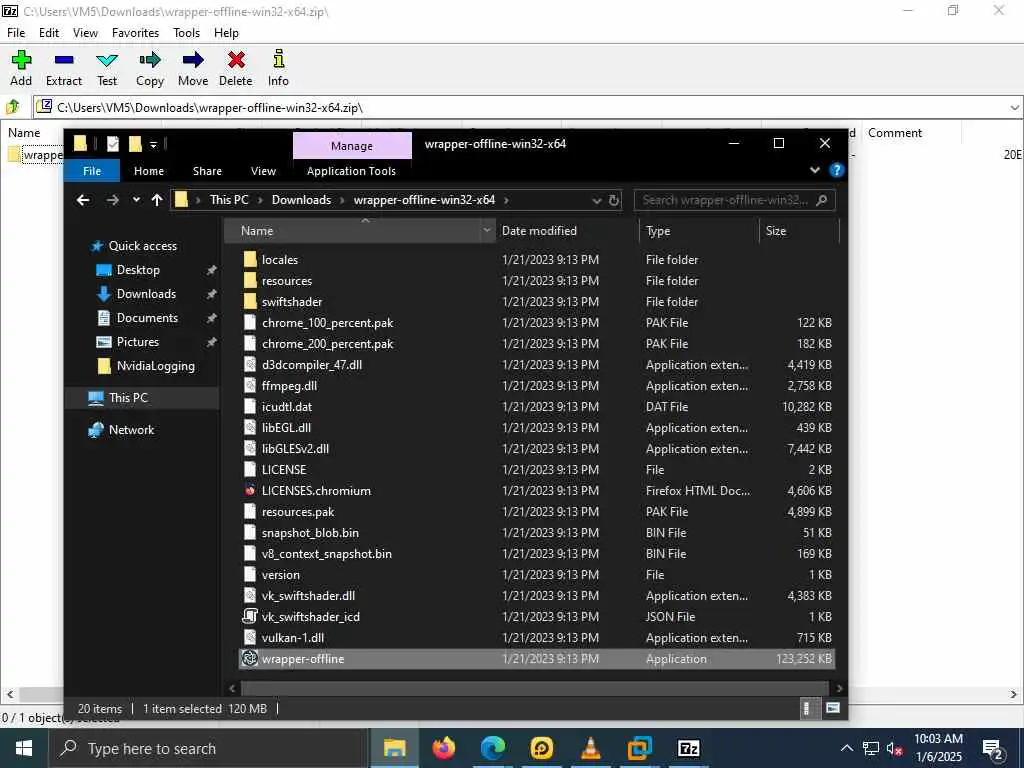Switch to large icons view in status bar

pyautogui.click(x=833, y=709)
